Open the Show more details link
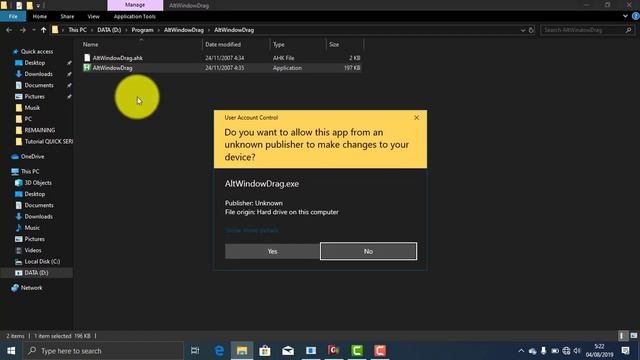This screenshot has width=640, height=360. pos(251,231)
